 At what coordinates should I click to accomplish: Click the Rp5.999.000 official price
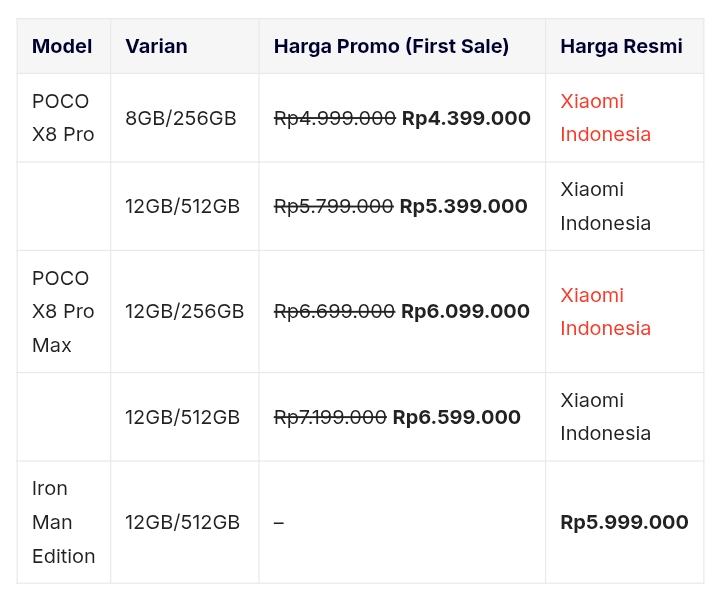click(624, 522)
